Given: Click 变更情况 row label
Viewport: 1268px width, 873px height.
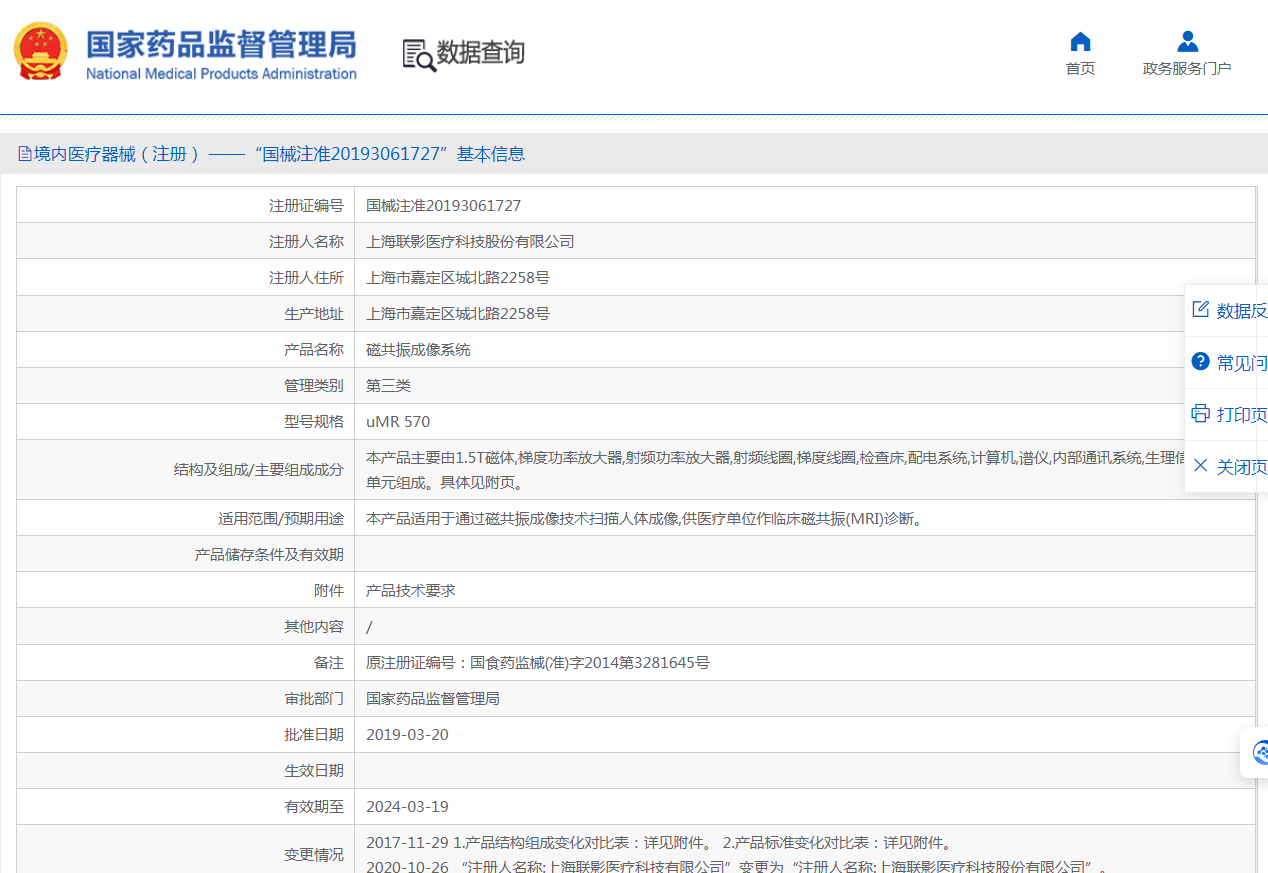Looking at the screenshot, I should [x=314, y=854].
